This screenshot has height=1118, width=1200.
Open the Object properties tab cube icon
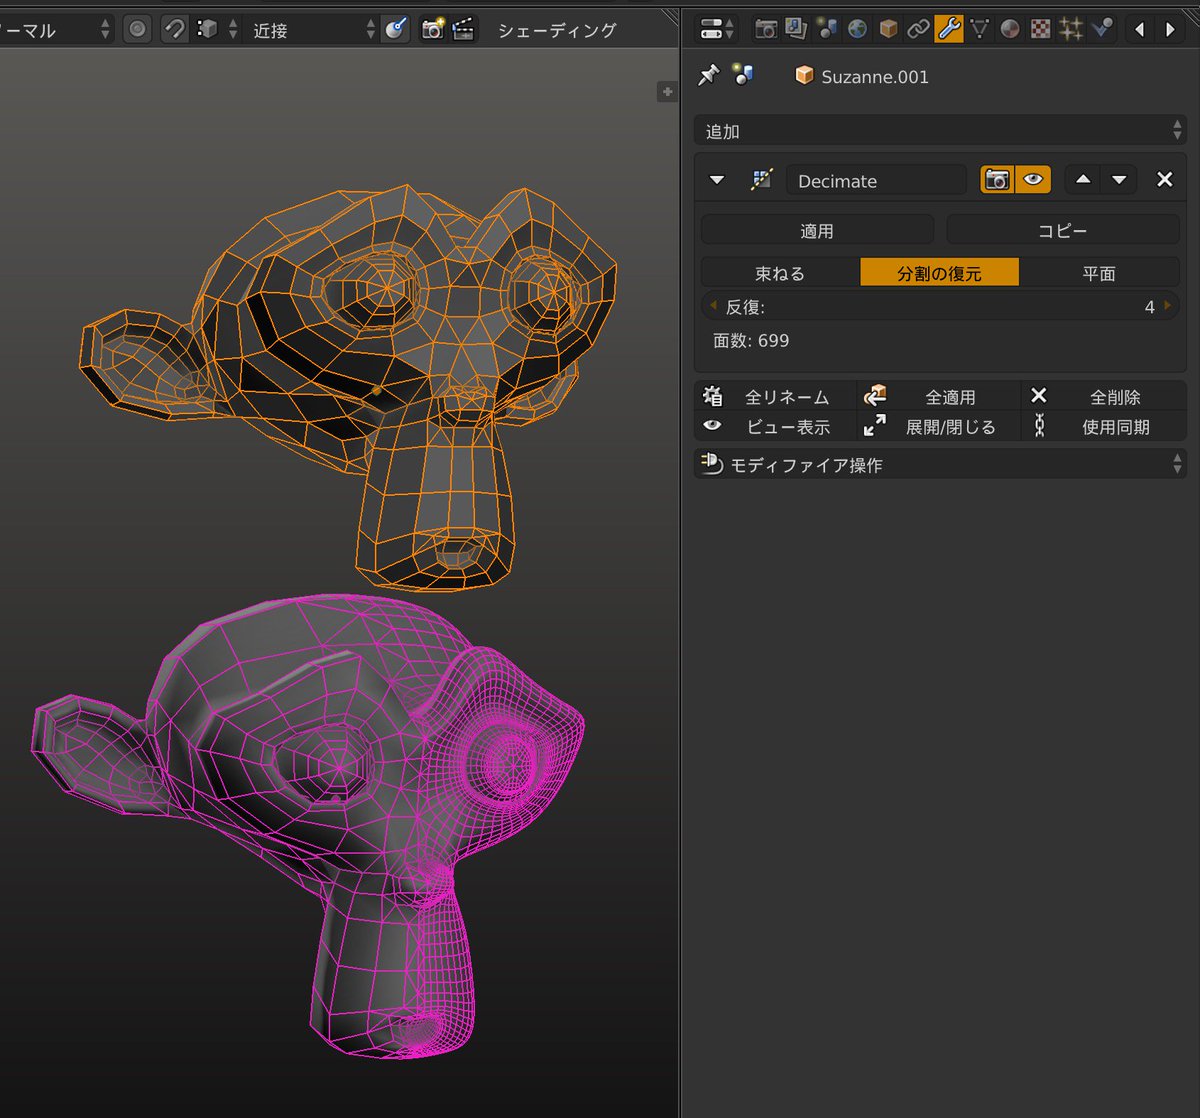click(888, 29)
